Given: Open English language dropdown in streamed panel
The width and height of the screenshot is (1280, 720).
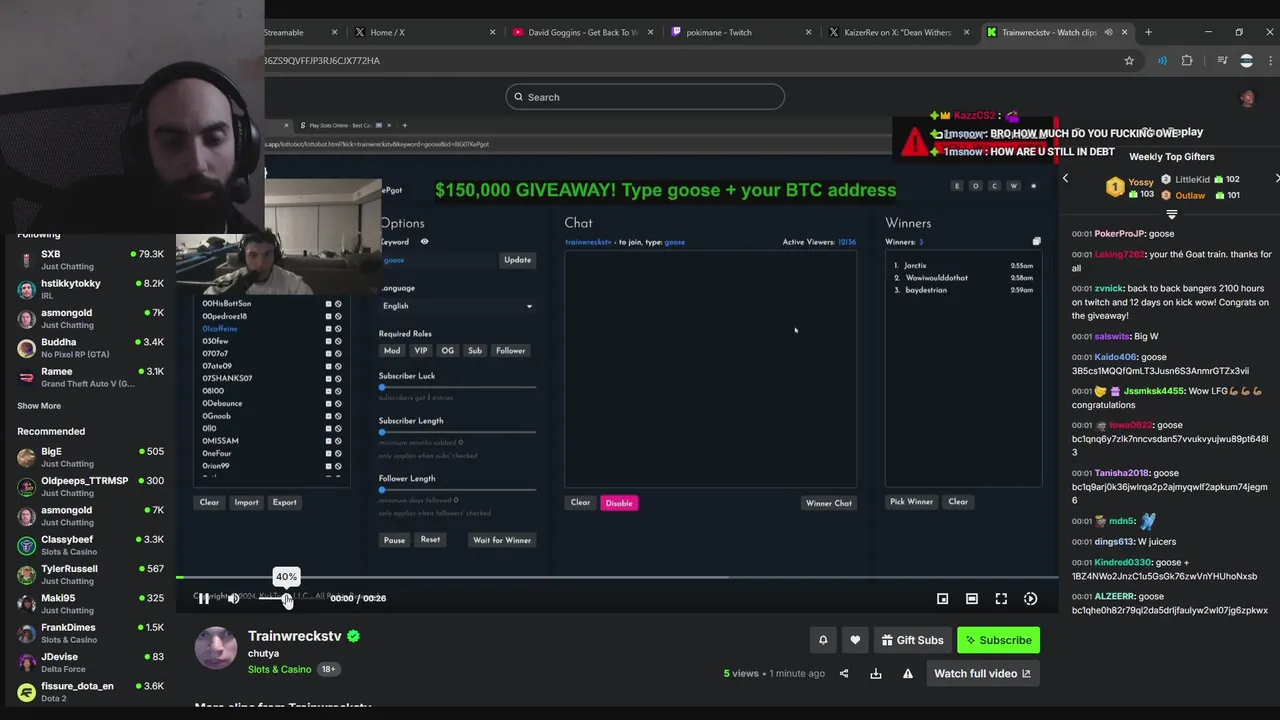Looking at the screenshot, I should pyautogui.click(x=457, y=306).
